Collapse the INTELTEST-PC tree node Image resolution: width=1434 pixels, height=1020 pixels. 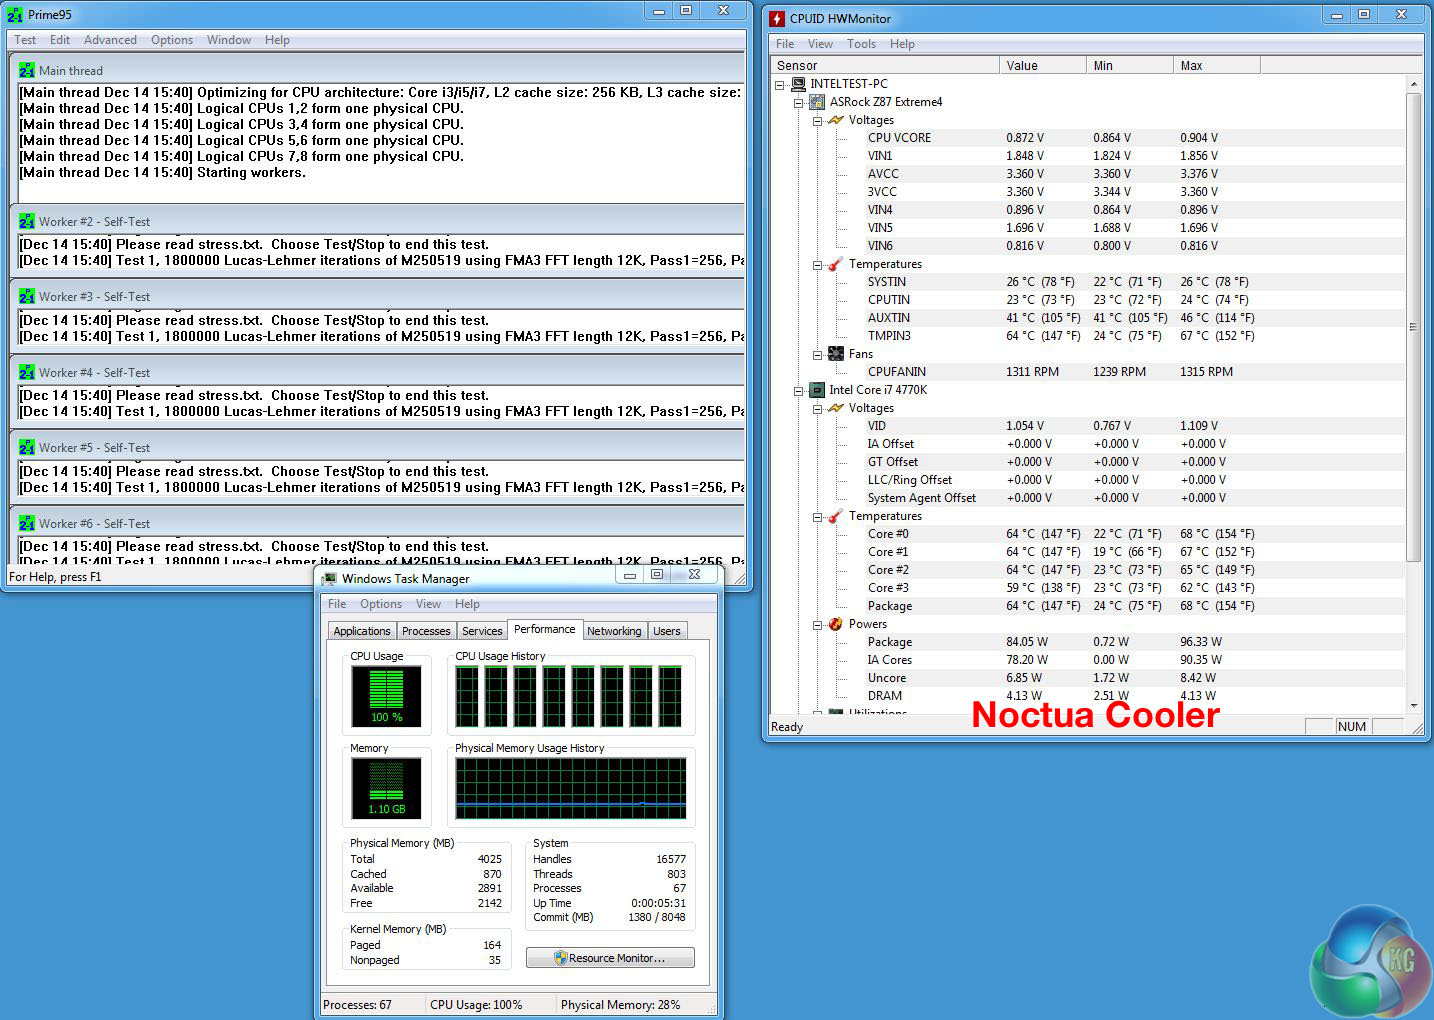[x=780, y=85]
